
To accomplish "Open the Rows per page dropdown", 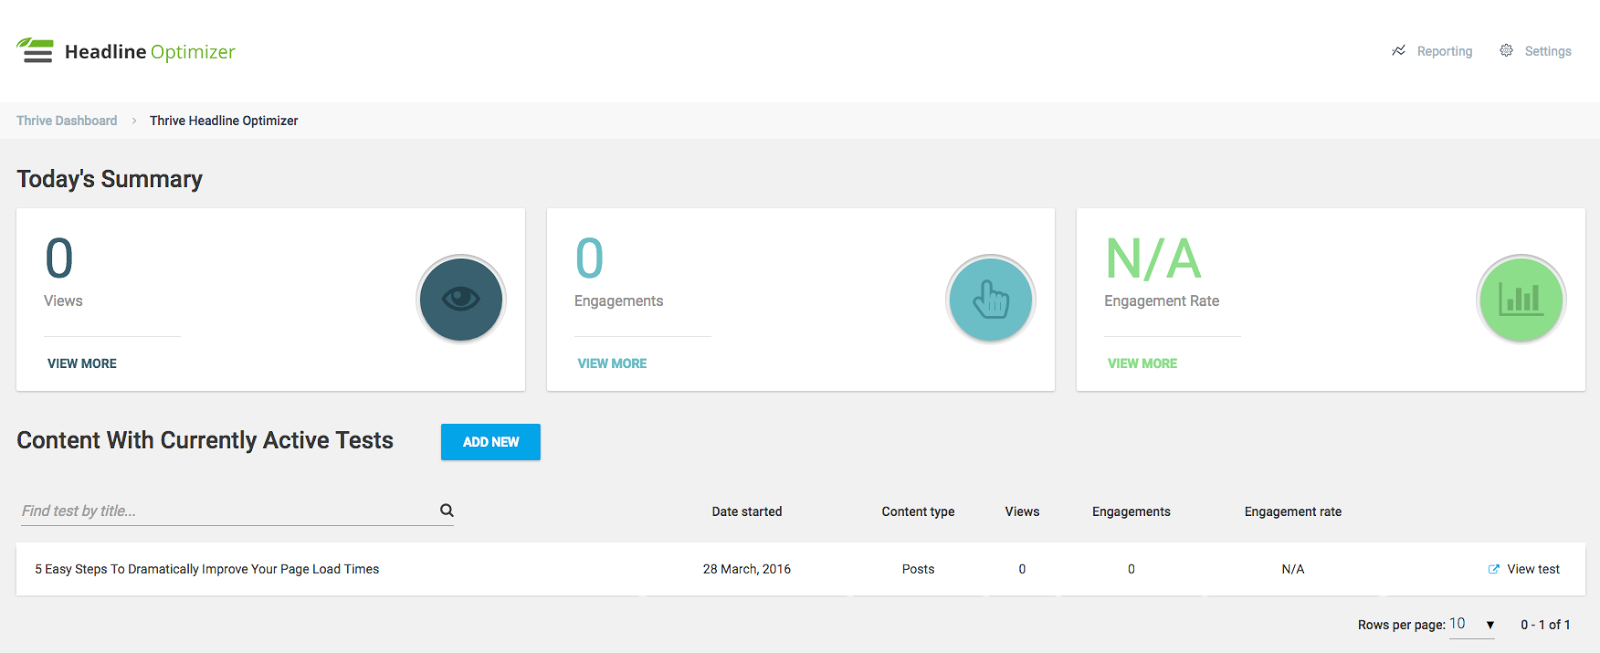I will pyautogui.click(x=1472, y=624).
